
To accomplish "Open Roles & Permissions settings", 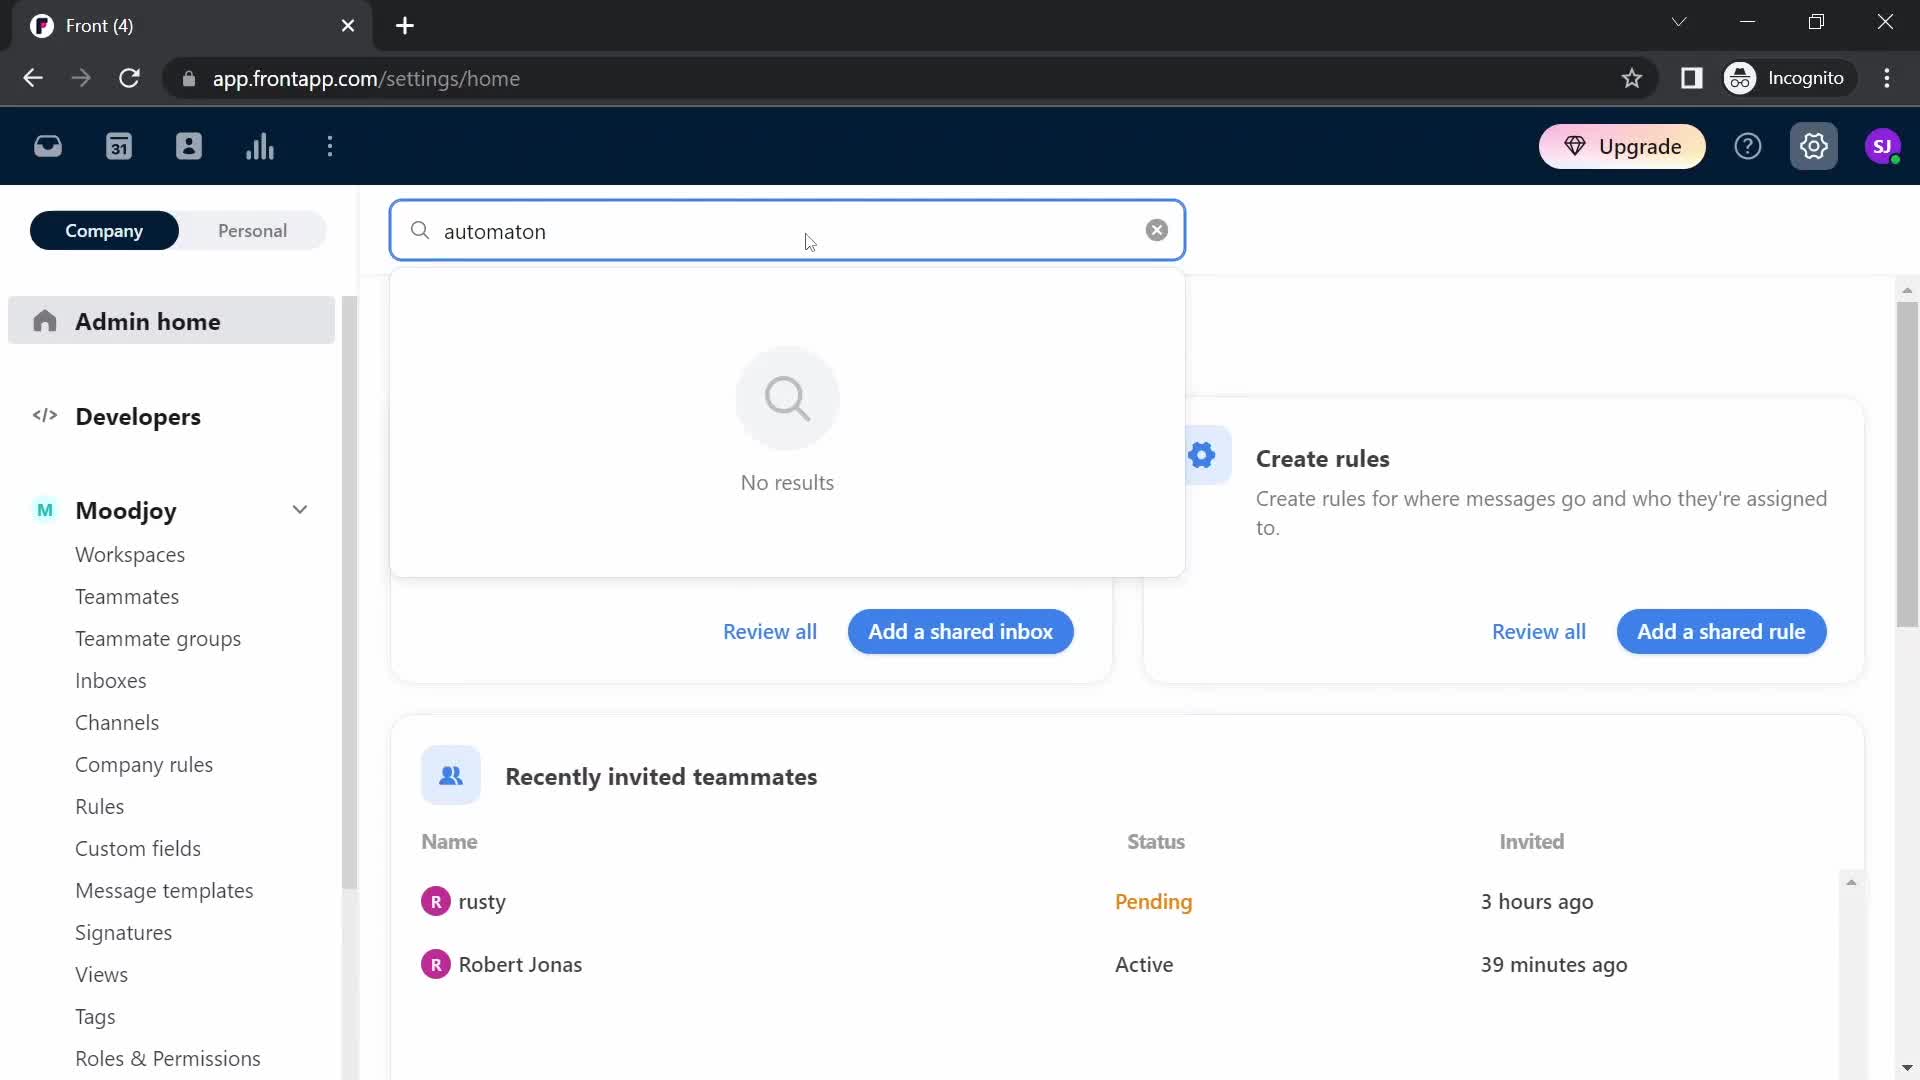I will coord(168,1059).
